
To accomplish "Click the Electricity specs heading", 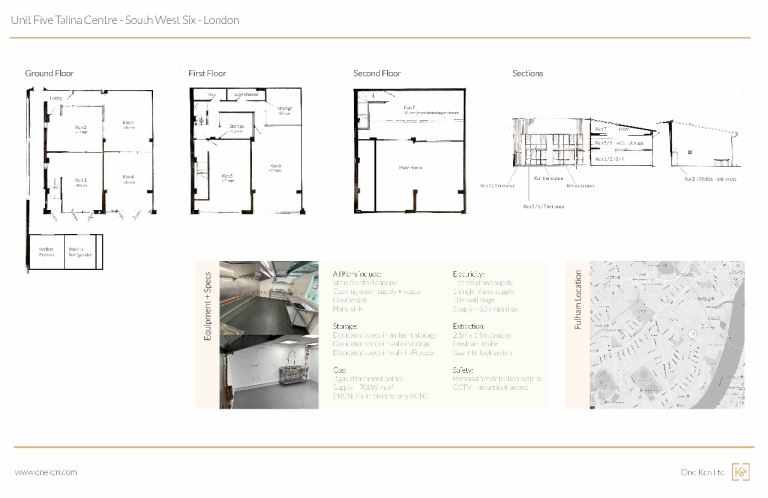I will [x=468, y=274].
